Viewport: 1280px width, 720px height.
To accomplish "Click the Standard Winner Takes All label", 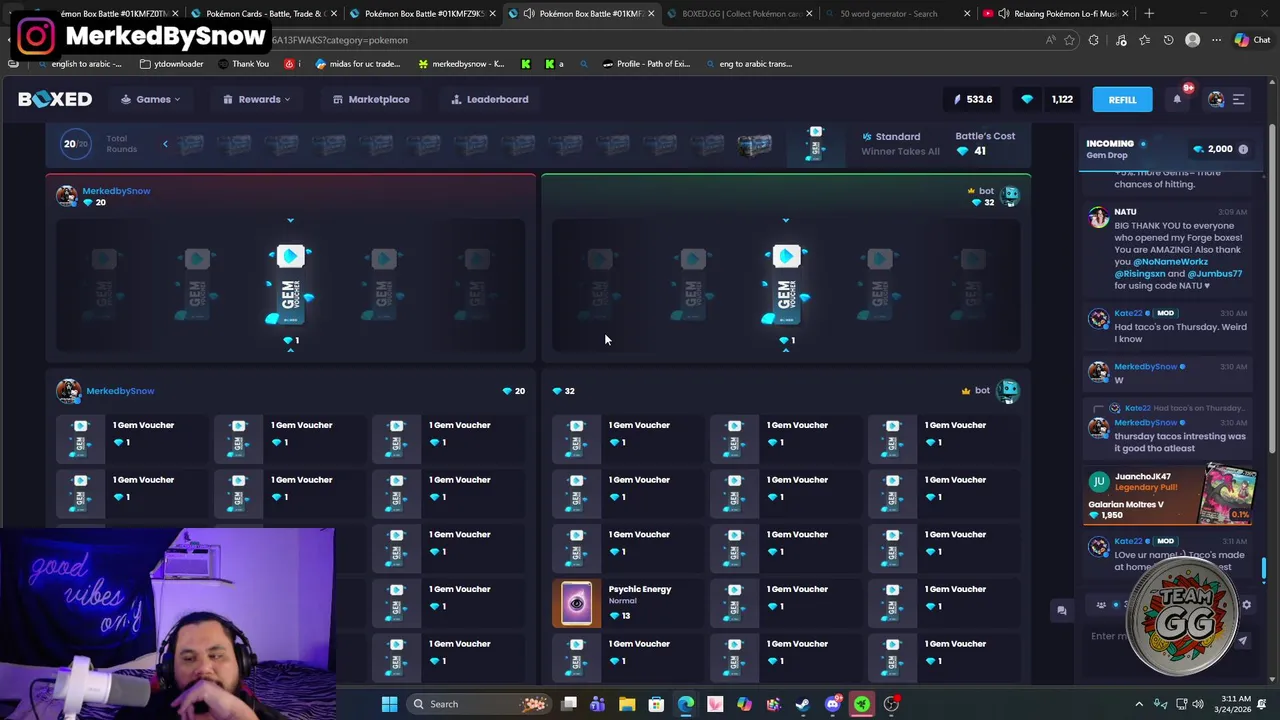I will pyautogui.click(x=900, y=144).
